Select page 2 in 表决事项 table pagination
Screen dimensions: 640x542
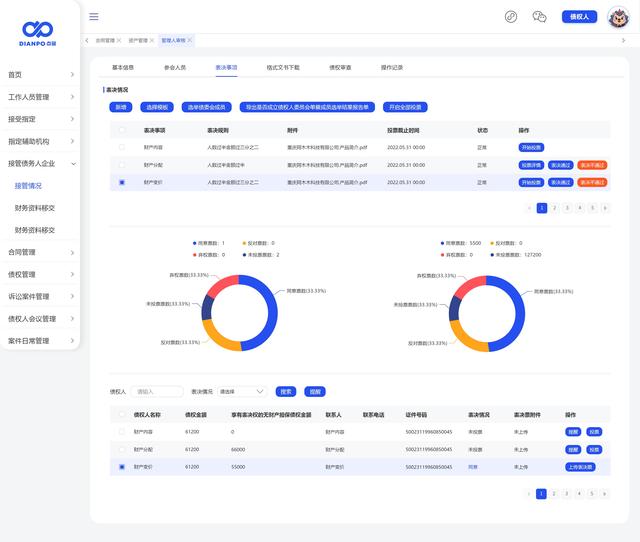[x=554, y=208]
